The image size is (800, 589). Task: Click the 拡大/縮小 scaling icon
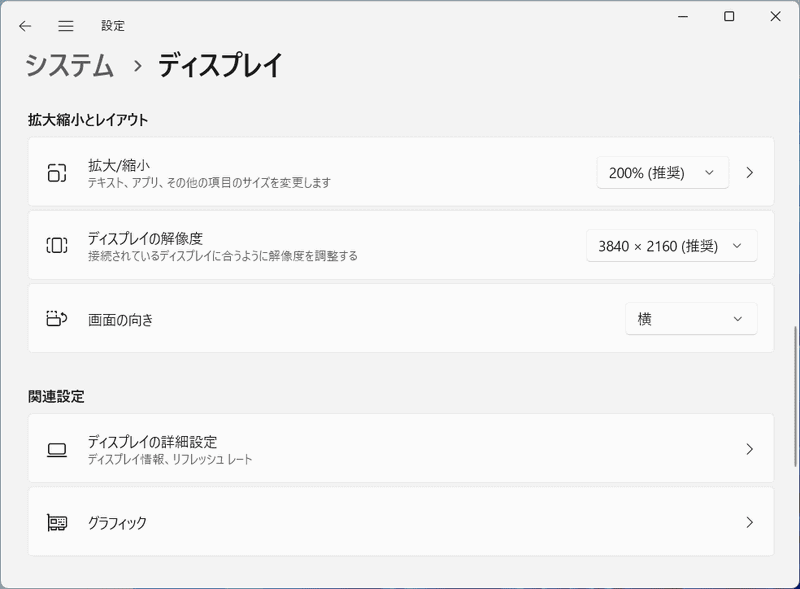tap(55, 171)
